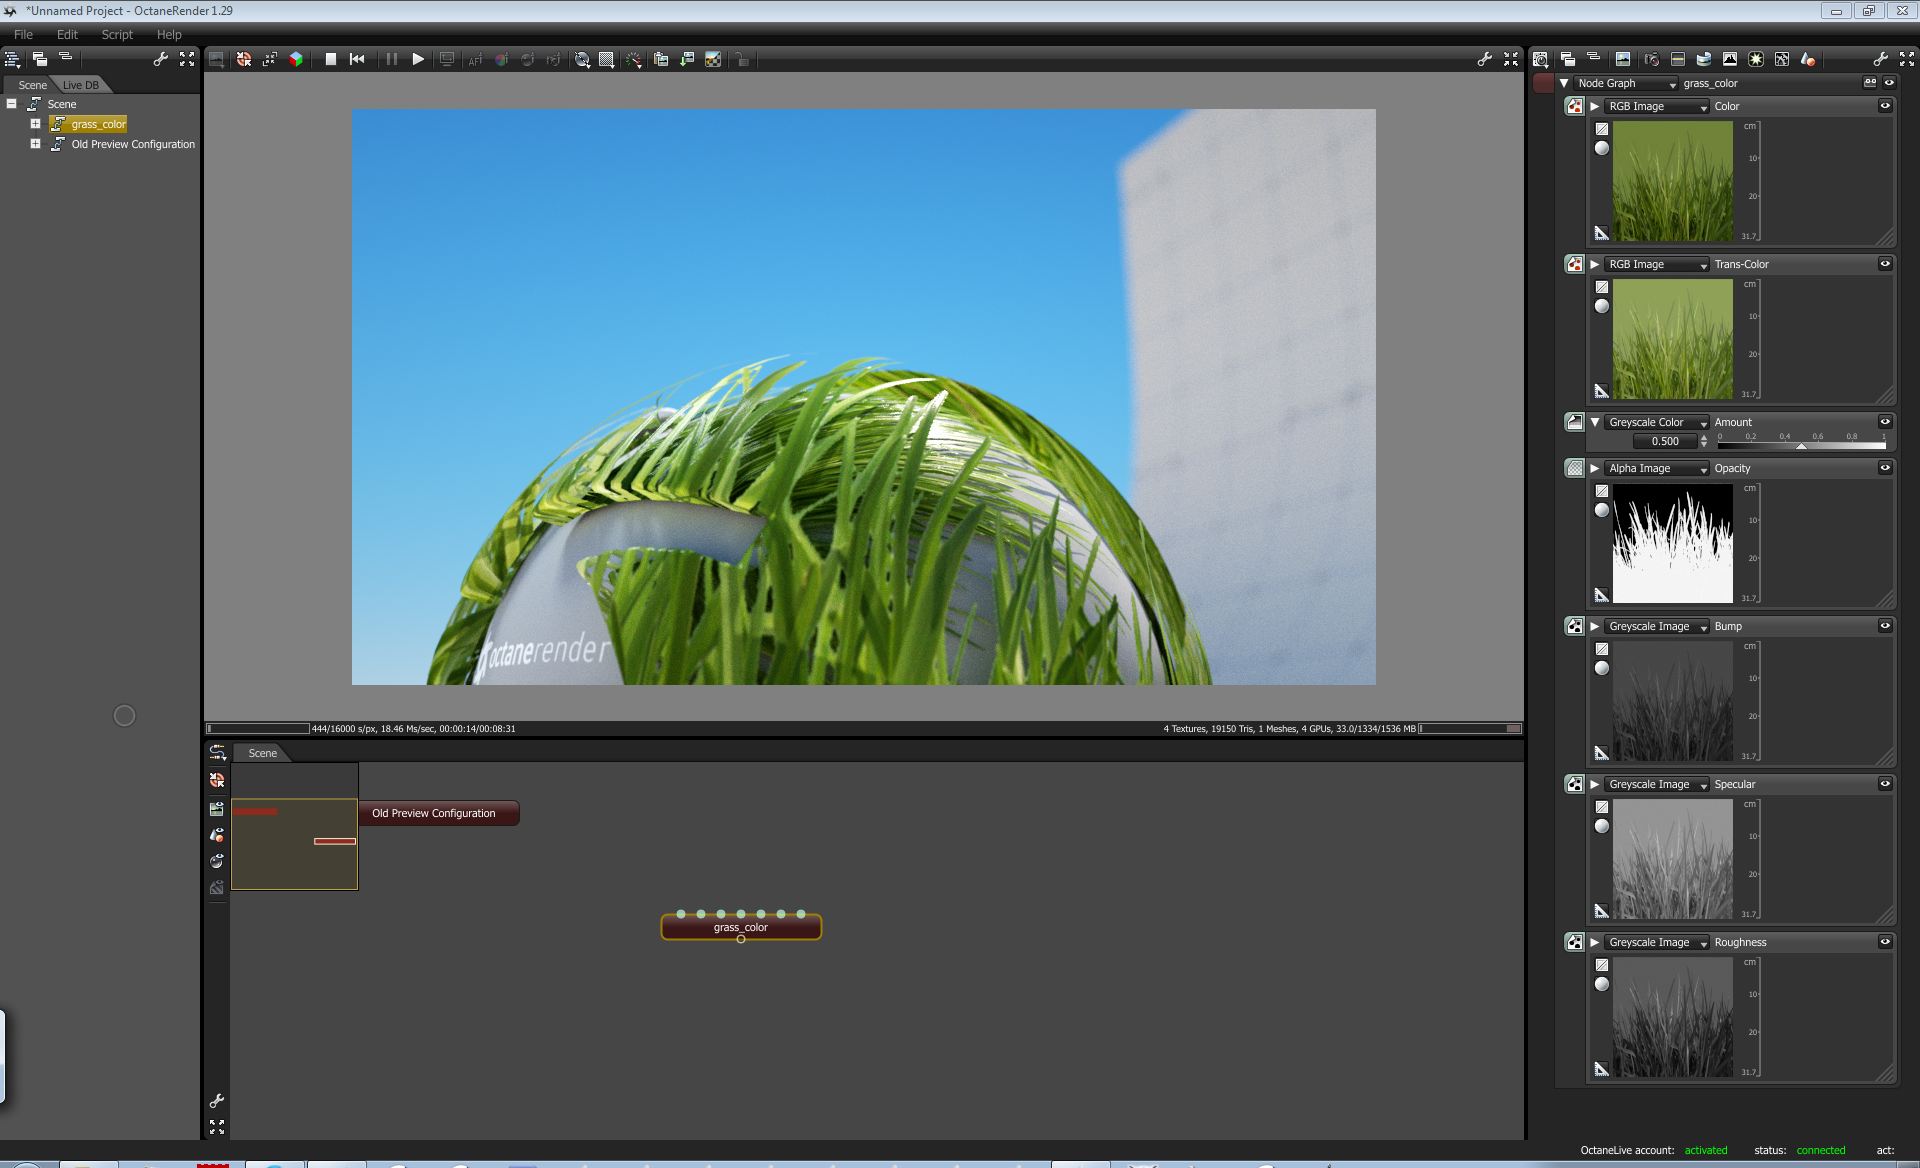Select the Old Preview Configuration node
The width and height of the screenshot is (1920, 1168).
pyautogui.click(x=434, y=813)
